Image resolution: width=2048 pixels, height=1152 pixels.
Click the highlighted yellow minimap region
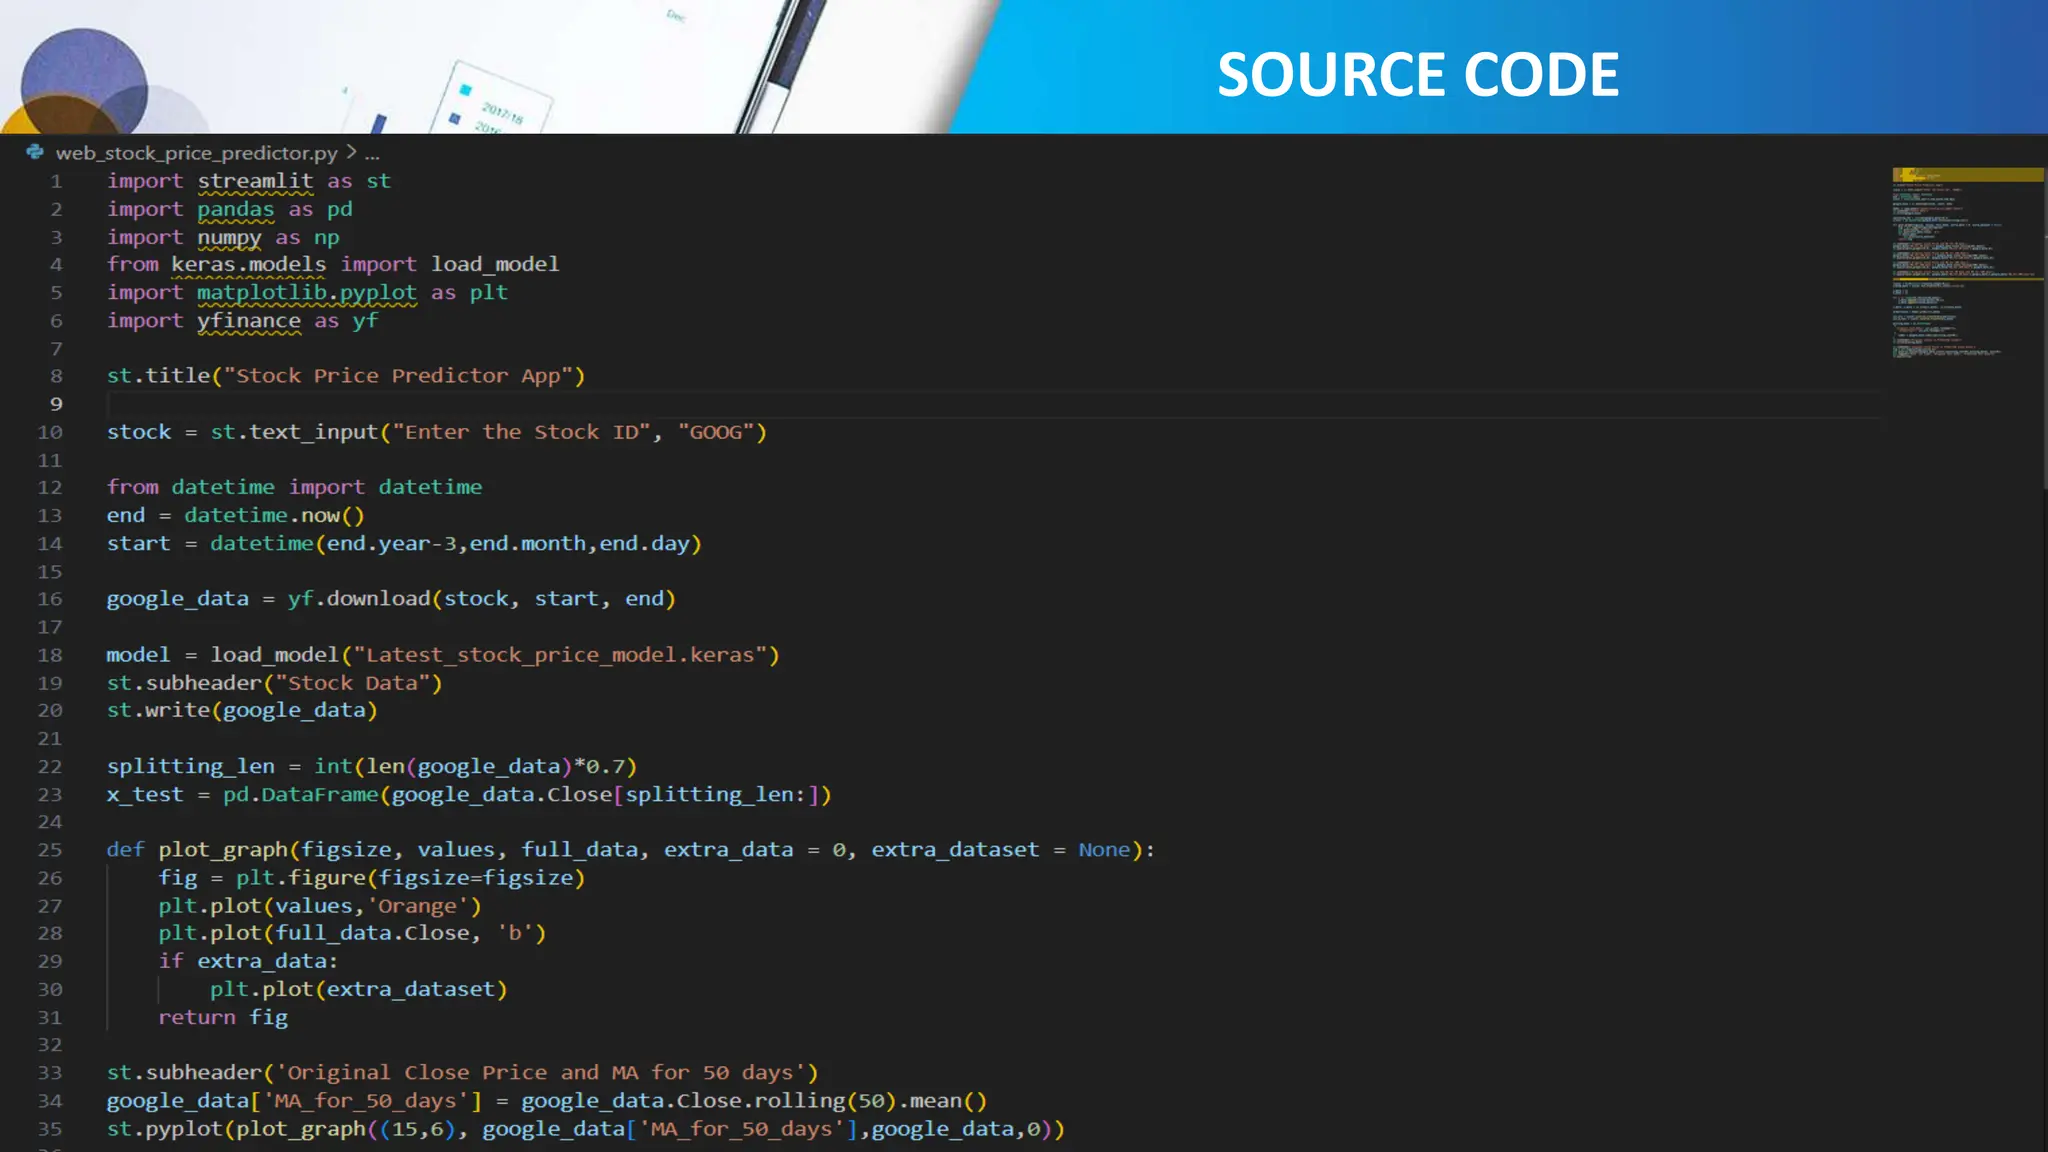click(1966, 175)
